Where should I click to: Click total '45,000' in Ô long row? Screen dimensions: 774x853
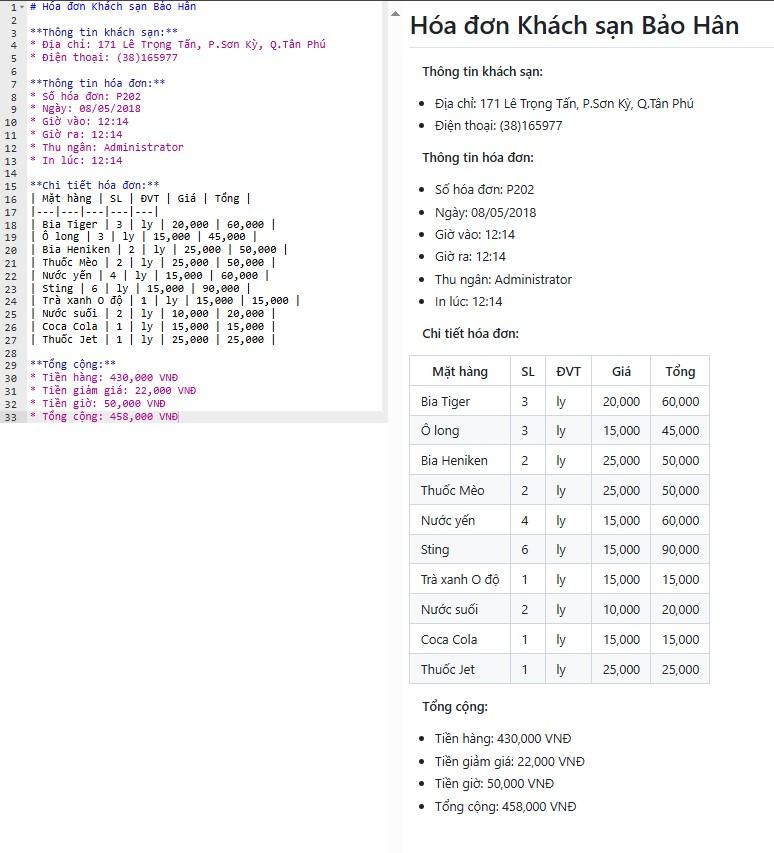pos(680,431)
